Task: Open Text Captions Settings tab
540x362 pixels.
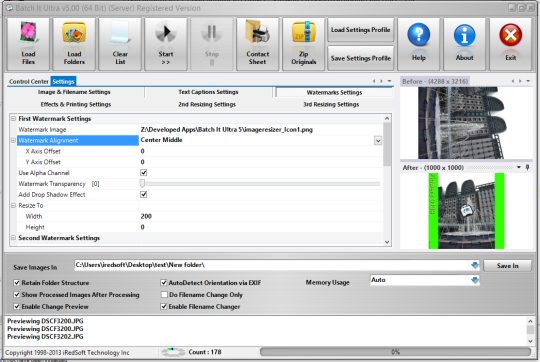Action: pos(208,92)
